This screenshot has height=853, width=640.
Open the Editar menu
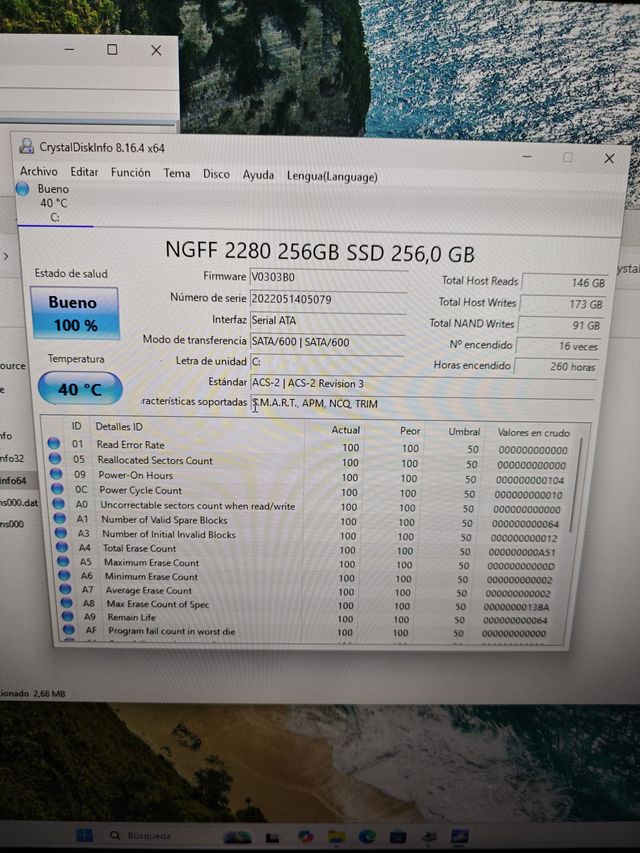click(84, 172)
